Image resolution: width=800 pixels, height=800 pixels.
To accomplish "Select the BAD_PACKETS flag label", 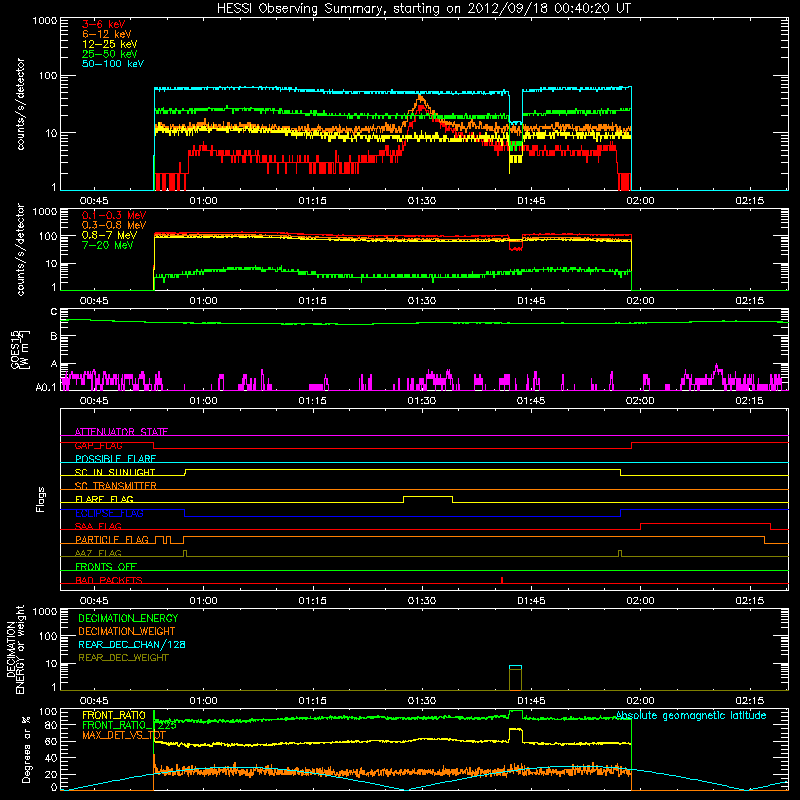I will [x=109, y=581].
